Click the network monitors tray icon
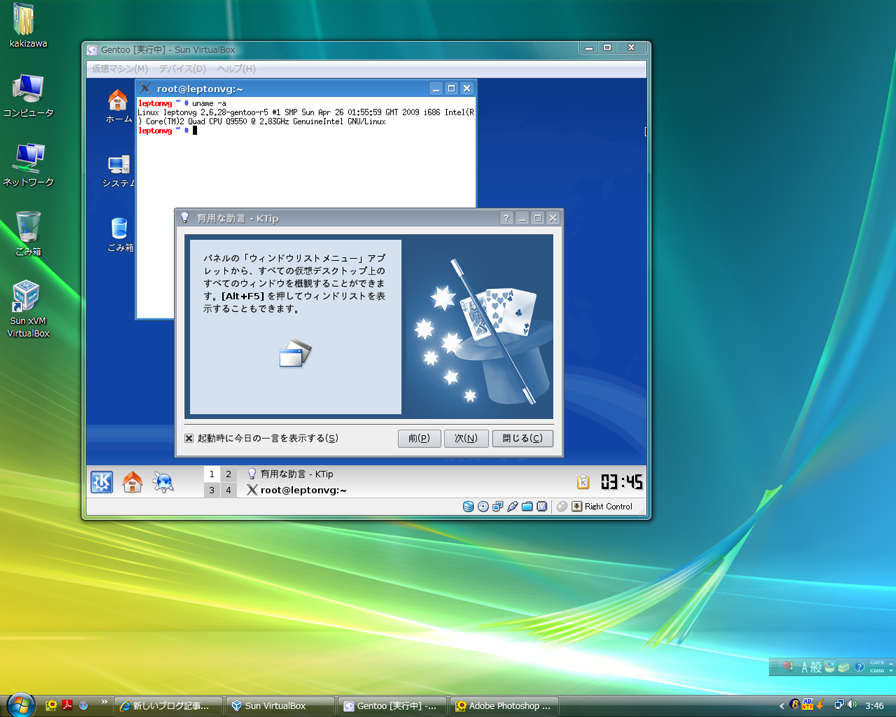 click(838, 704)
